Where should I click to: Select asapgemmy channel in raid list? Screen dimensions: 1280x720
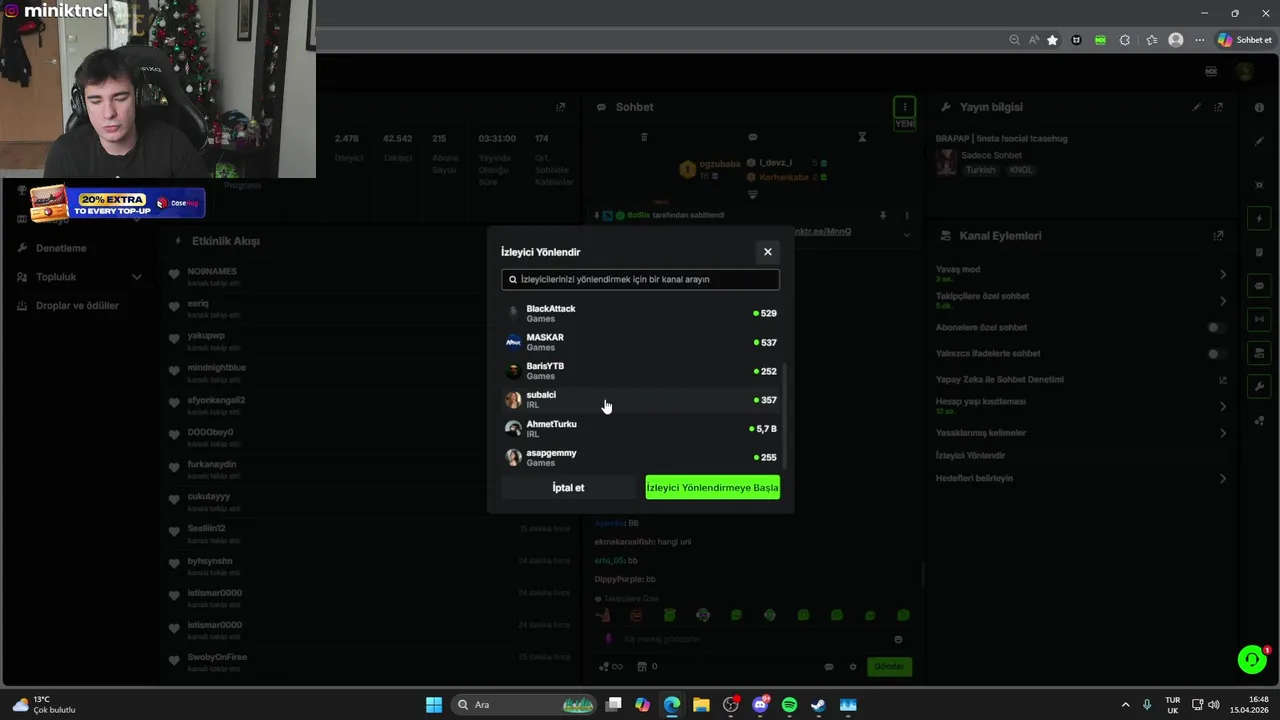[x=640, y=457]
